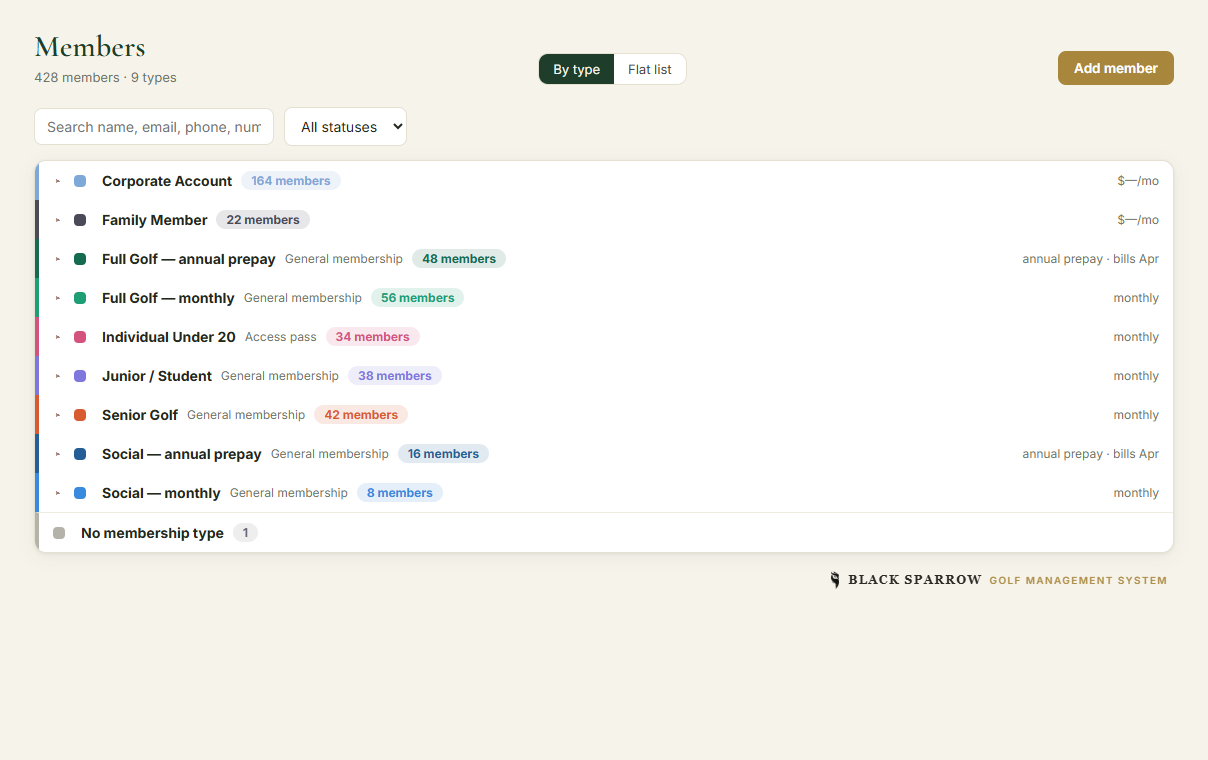
Task: Click the 34 members badge
Action: [x=373, y=337]
